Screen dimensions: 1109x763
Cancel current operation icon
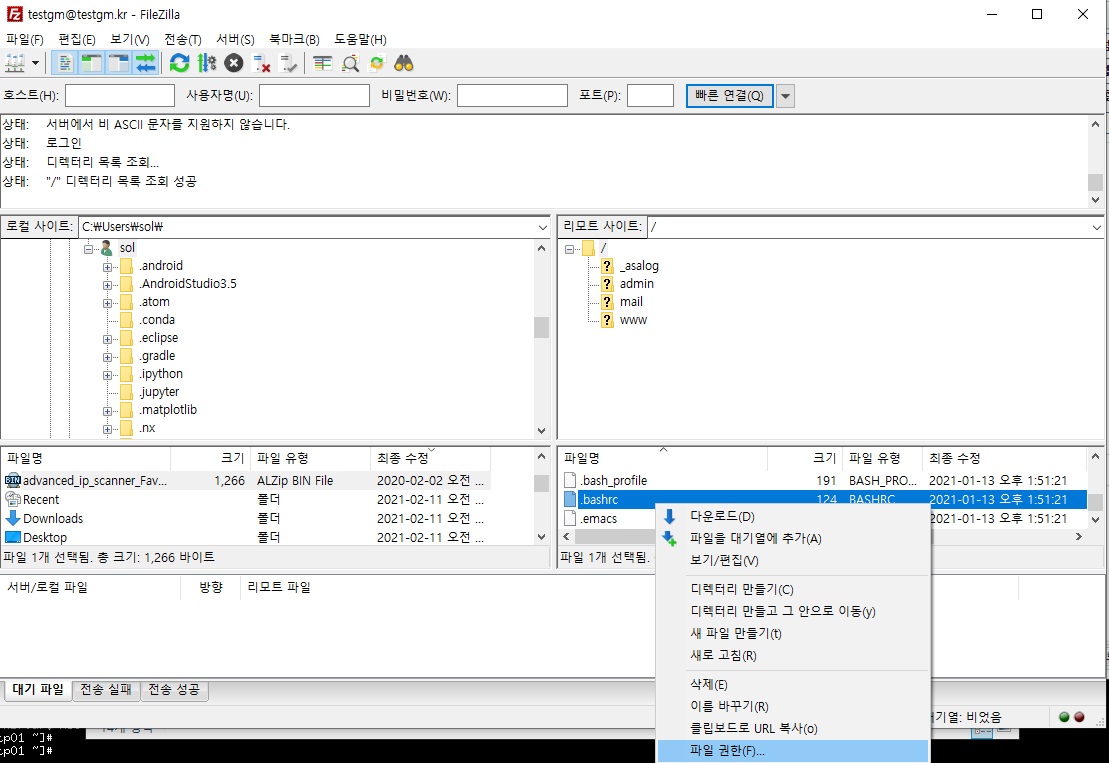coord(233,63)
